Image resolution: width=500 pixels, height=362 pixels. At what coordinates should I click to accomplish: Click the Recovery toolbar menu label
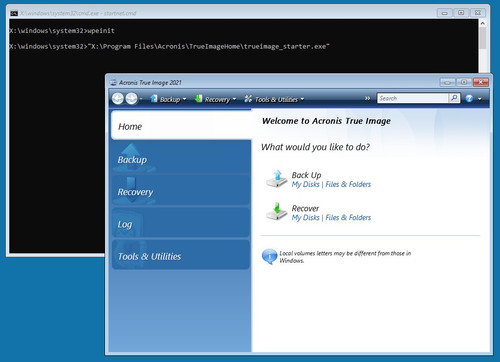[x=217, y=99]
